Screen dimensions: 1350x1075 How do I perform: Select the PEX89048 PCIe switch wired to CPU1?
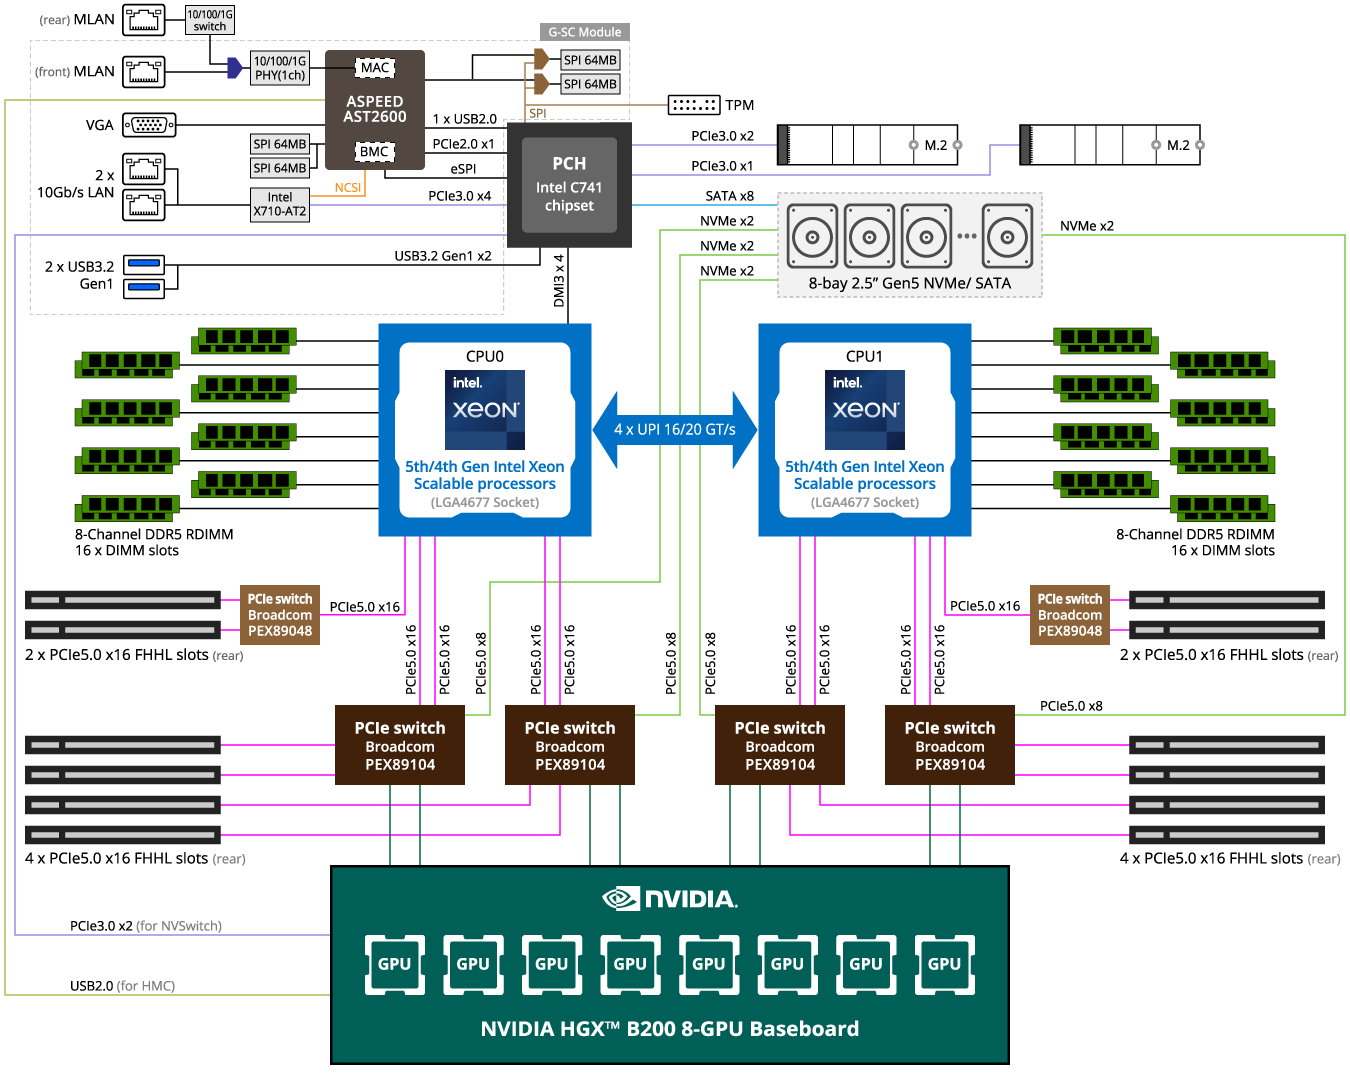click(1070, 615)
